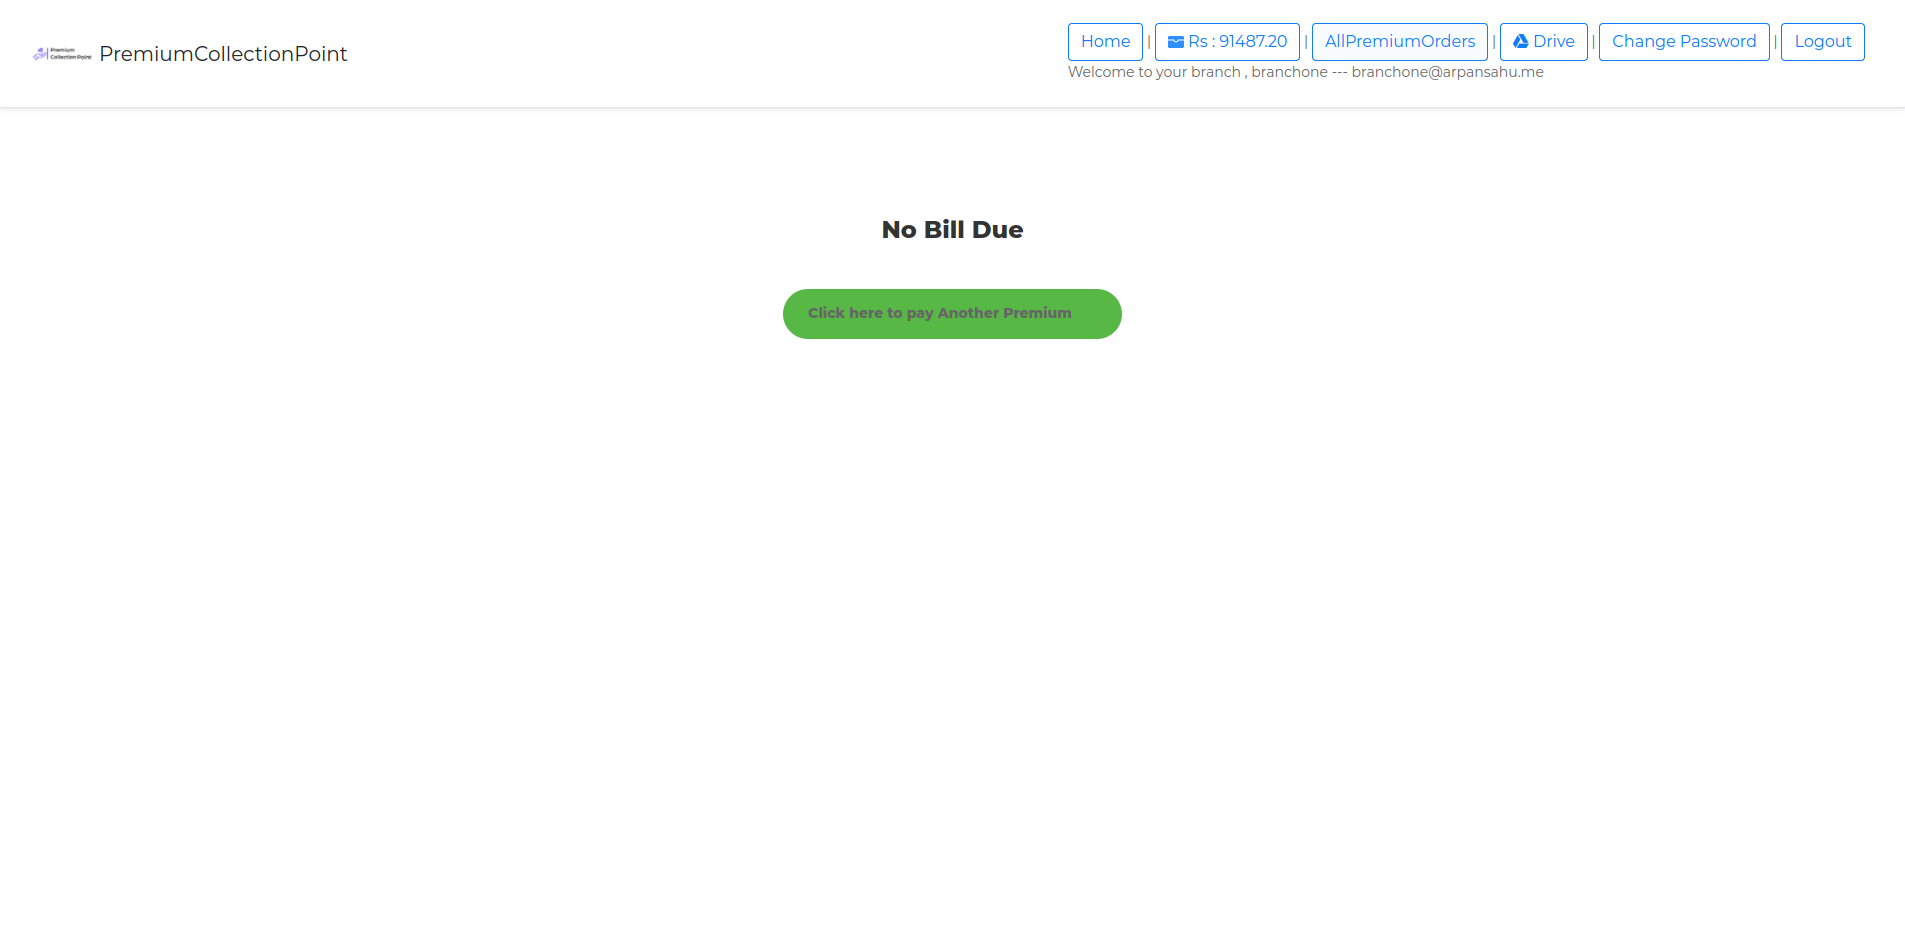Click the Google Drive triangle icon
This screenshot has width=1905, height=948.
[1520, 42]
